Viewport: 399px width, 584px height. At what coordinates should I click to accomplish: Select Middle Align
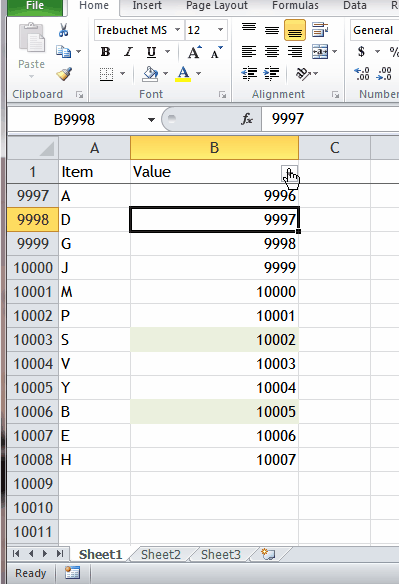[x=272, y=30]
